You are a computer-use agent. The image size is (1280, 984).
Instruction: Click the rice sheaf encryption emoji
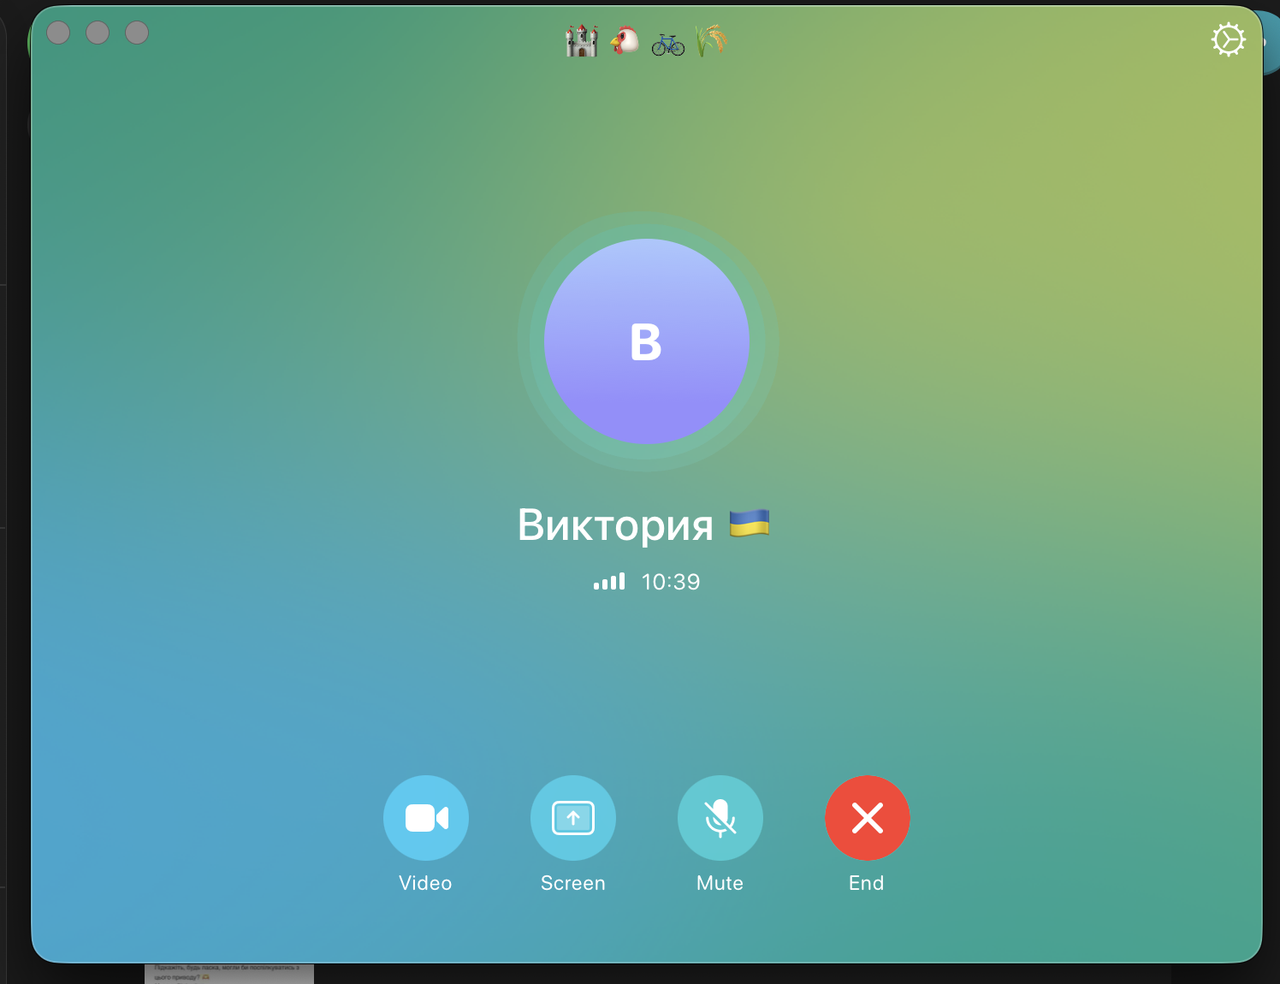pyautogui.click(x=711, y=41)
